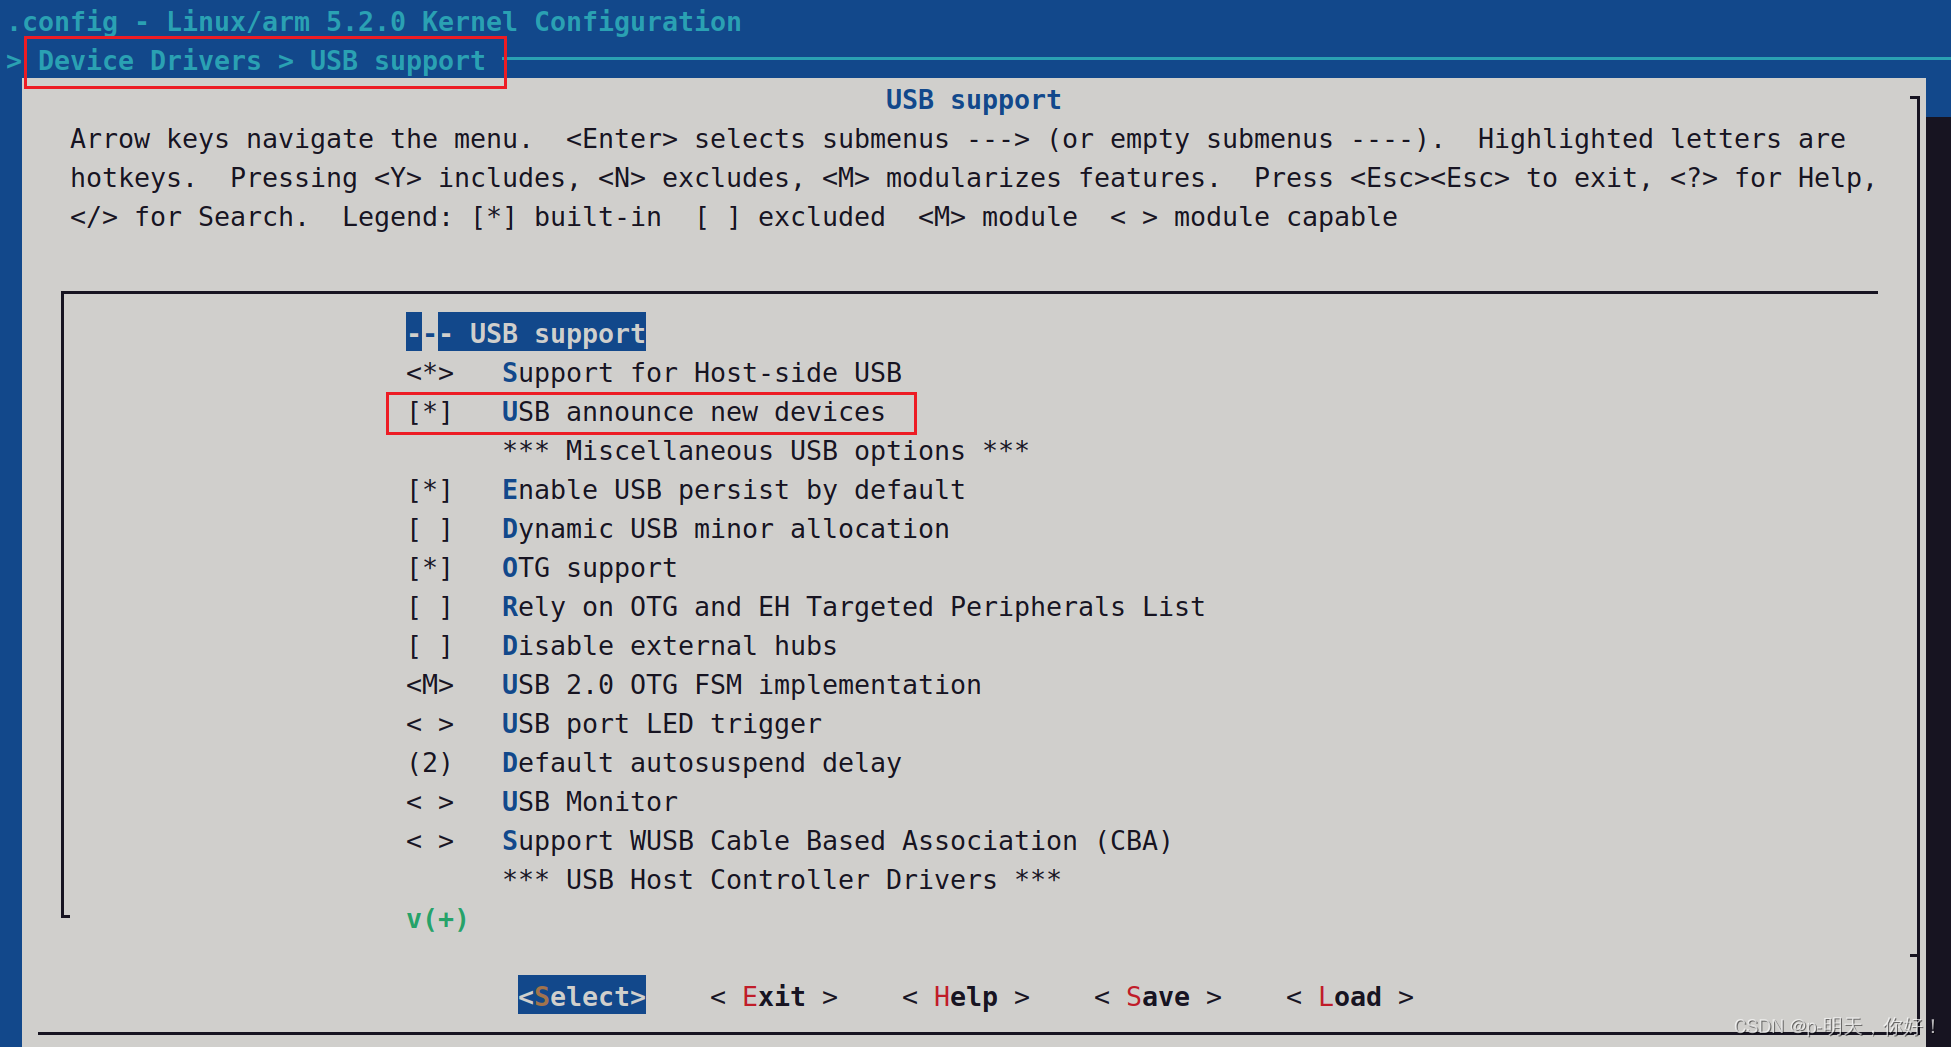Enable Rely on OTG and EH Targeted Peripherals checkbox
This screenshot has width=1951, height=1047.
430,607
